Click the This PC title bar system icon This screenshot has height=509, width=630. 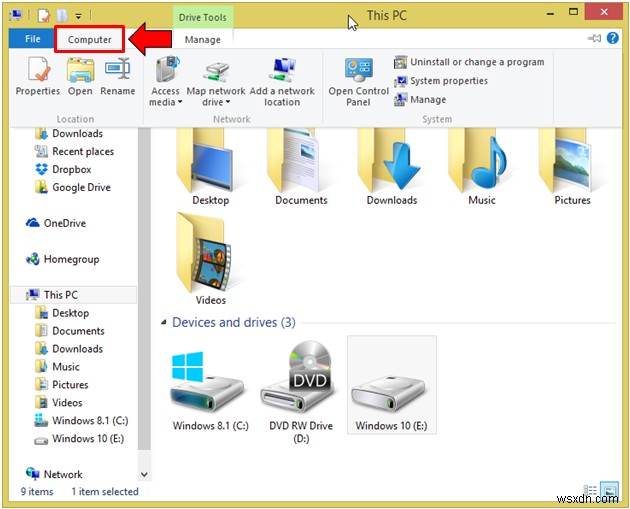[x=16, y=15]
